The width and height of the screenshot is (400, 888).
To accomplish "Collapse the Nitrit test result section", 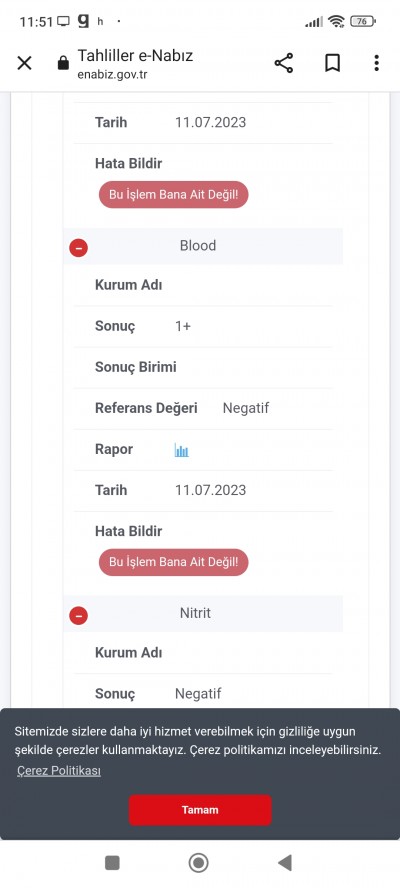I will coord(78,615).
